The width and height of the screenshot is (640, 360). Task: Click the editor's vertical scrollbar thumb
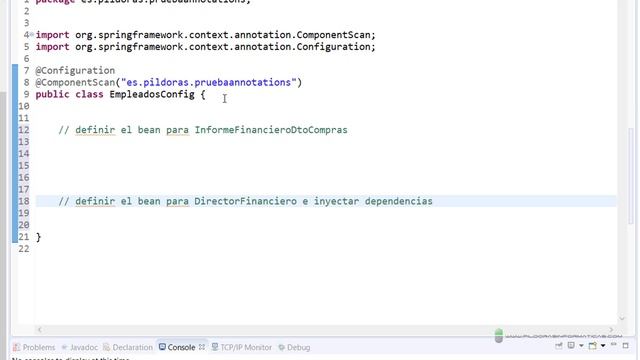[x=631, y=176]
